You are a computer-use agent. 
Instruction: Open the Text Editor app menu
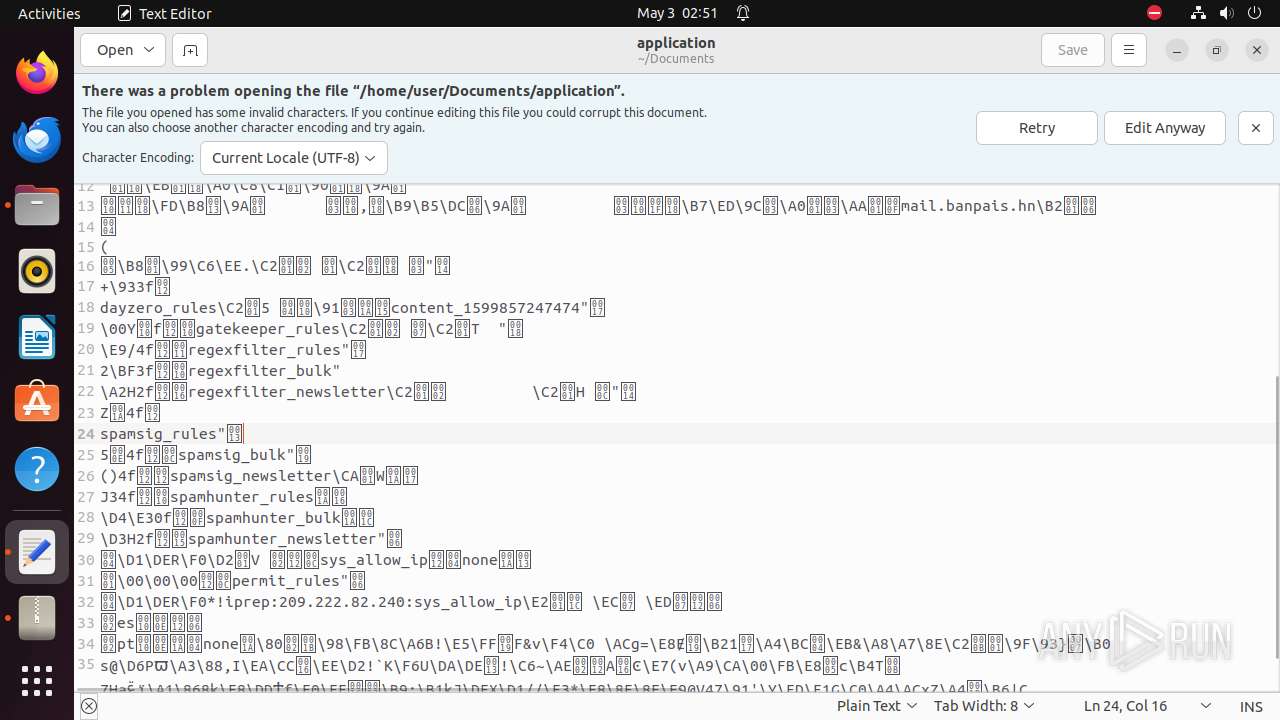pos(165,13)
